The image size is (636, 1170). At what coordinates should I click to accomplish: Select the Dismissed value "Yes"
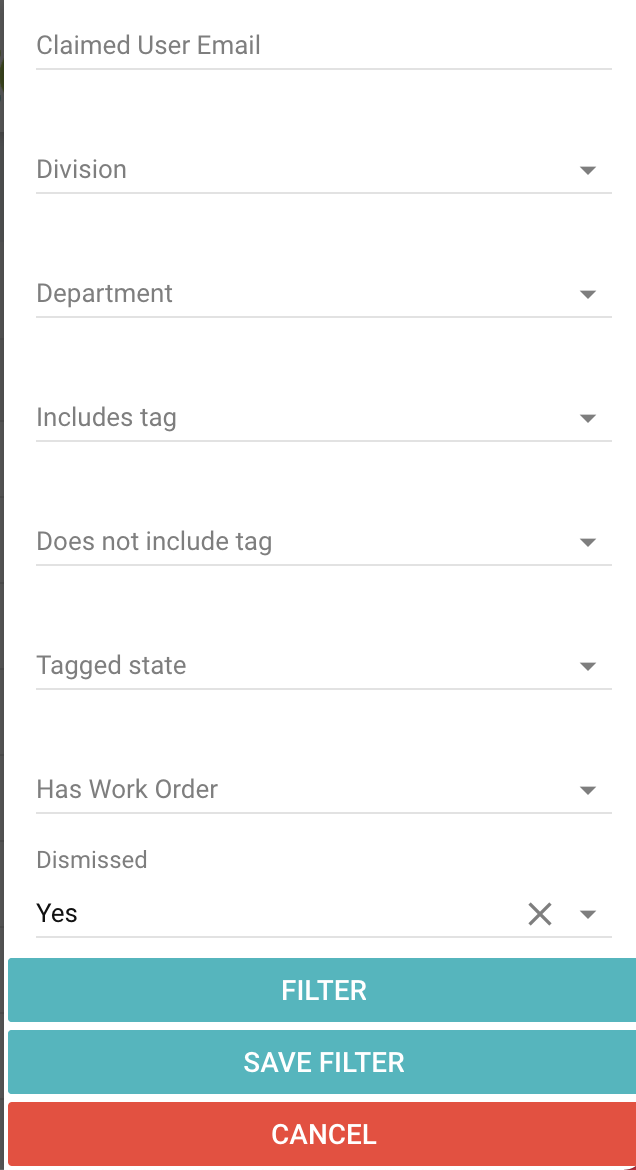pos(57,914)
